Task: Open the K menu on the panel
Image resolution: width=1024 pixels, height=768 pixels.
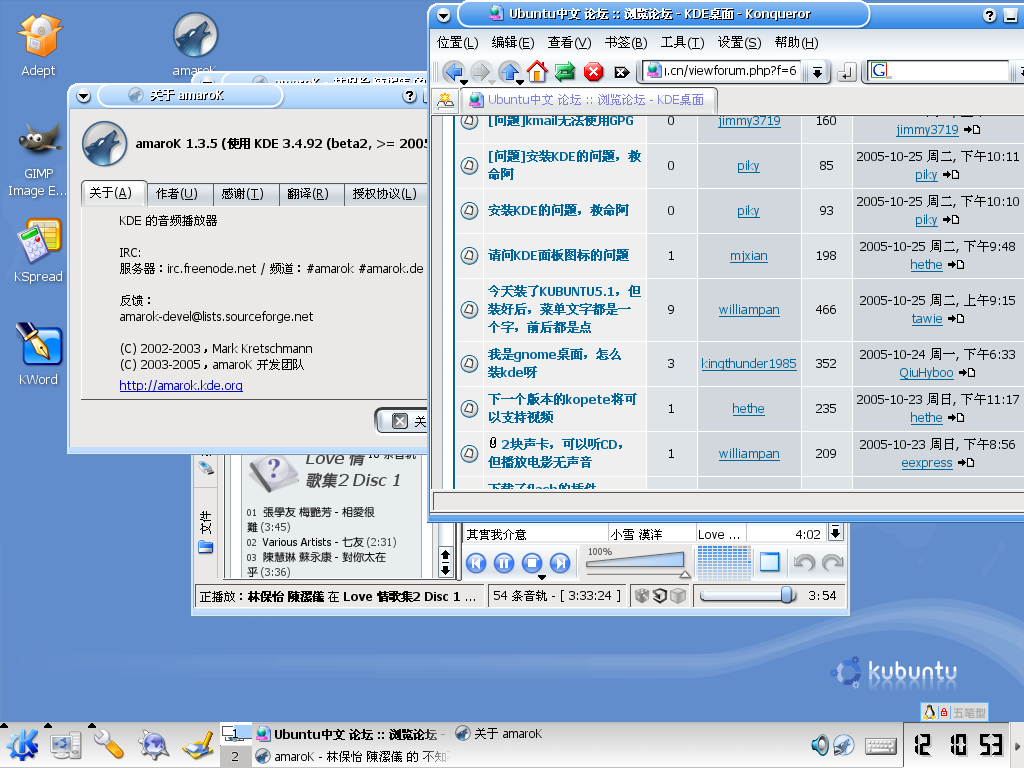Action: coord(22,745)
